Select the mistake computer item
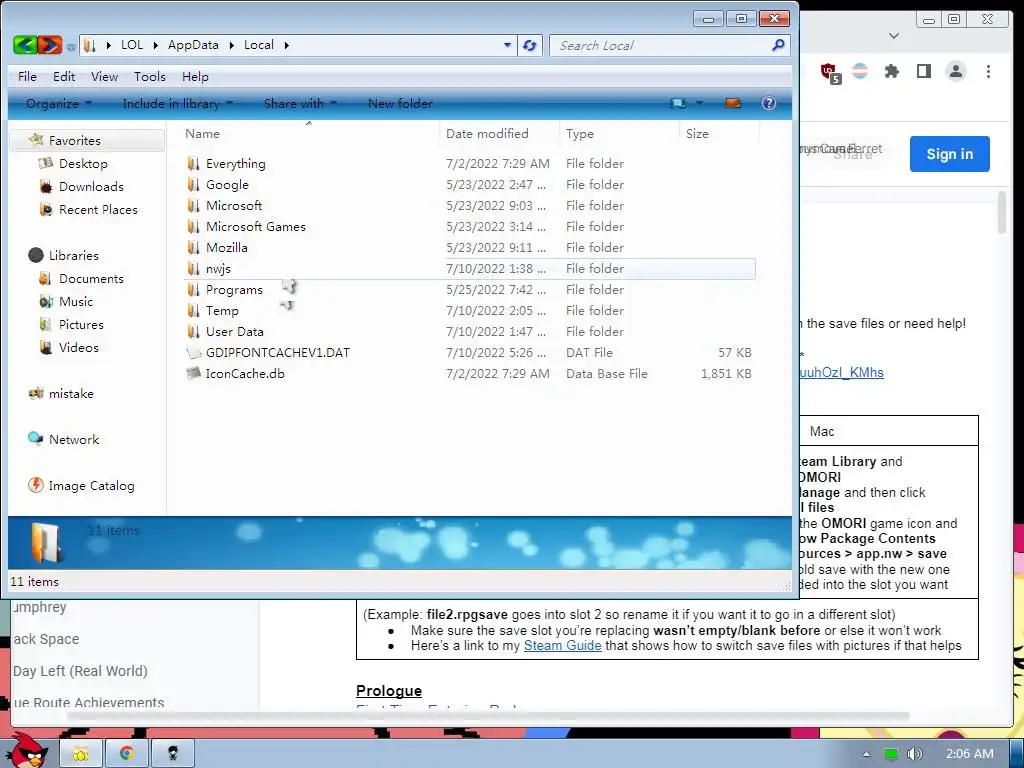This screenshot has height=768, width=1024. pos(71,393)
